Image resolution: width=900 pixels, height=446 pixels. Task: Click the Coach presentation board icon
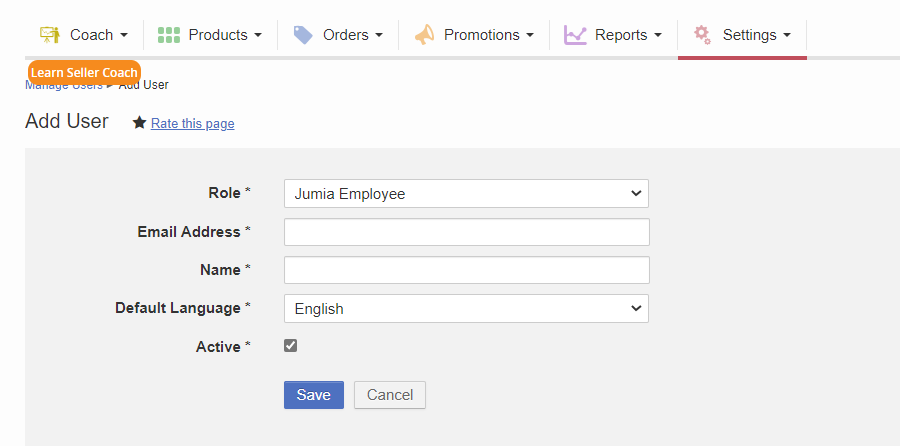(x=50, y=35)
